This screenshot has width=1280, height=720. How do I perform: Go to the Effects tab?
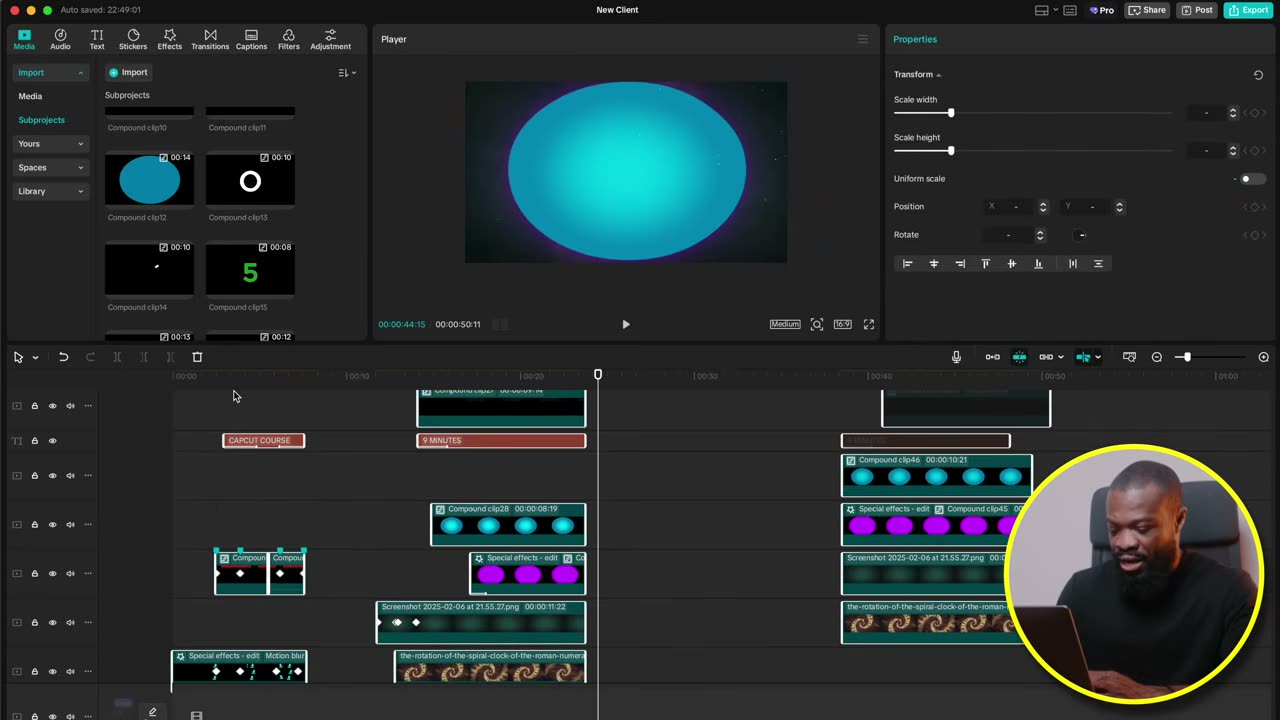tap(170, 39)
